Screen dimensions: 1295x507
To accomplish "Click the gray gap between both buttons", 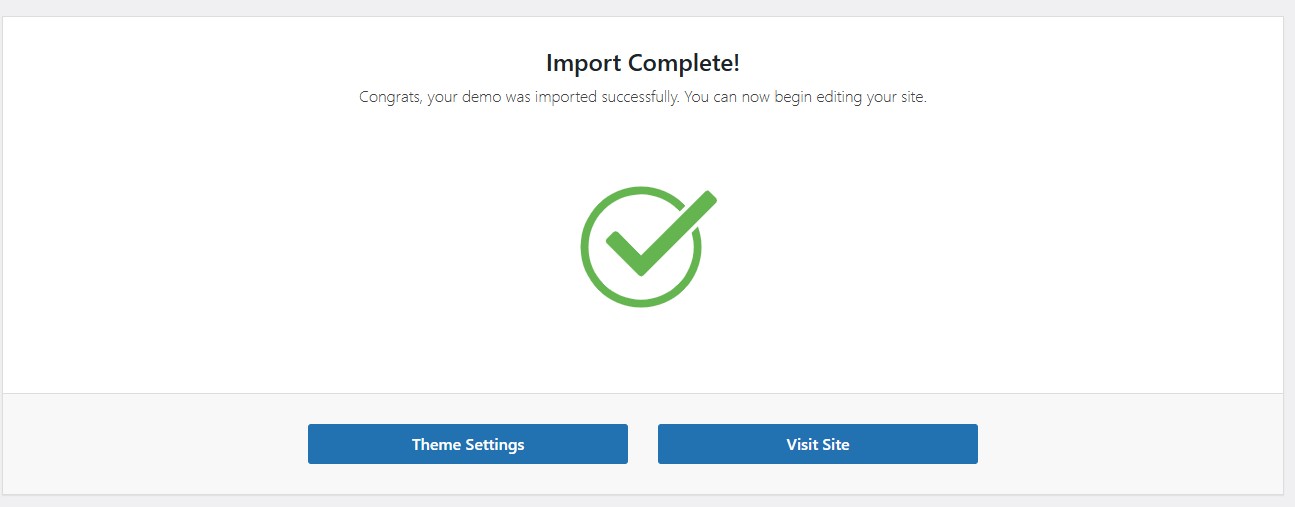I will 643,444.
